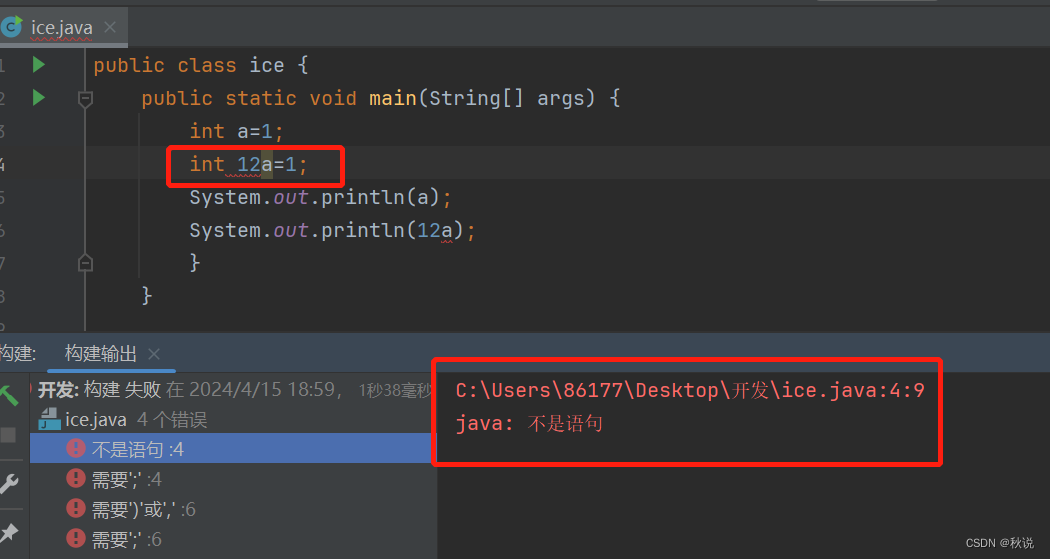Place cursor in 'int a=1;' line

tap(236, 131)
